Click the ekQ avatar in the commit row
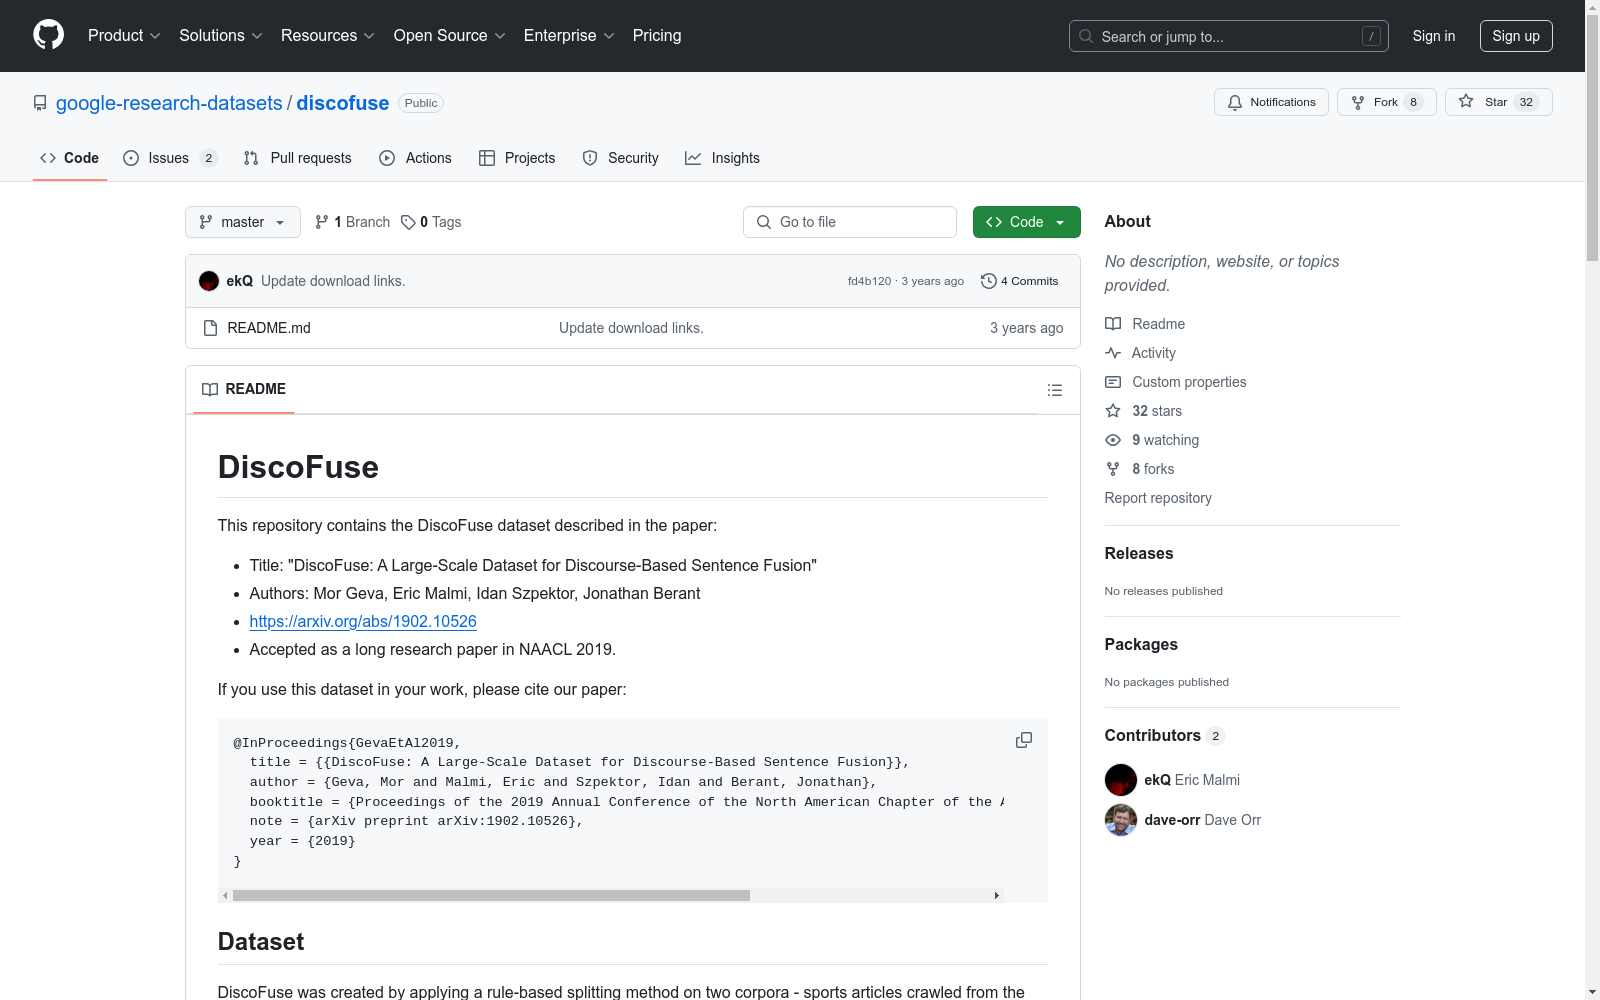 click(209, 281)
